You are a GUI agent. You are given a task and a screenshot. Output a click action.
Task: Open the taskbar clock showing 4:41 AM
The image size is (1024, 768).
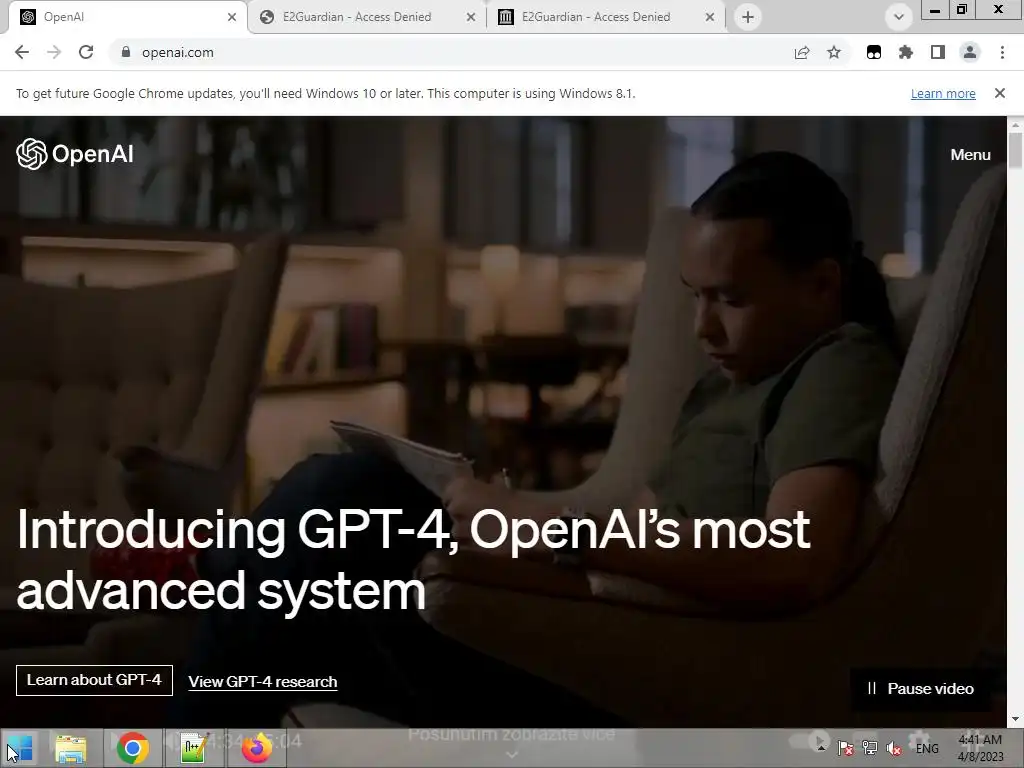980,748
